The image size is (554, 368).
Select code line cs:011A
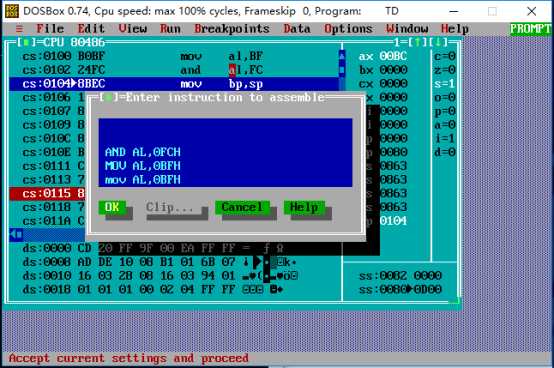pyautogui.click(x=48, y=221)
